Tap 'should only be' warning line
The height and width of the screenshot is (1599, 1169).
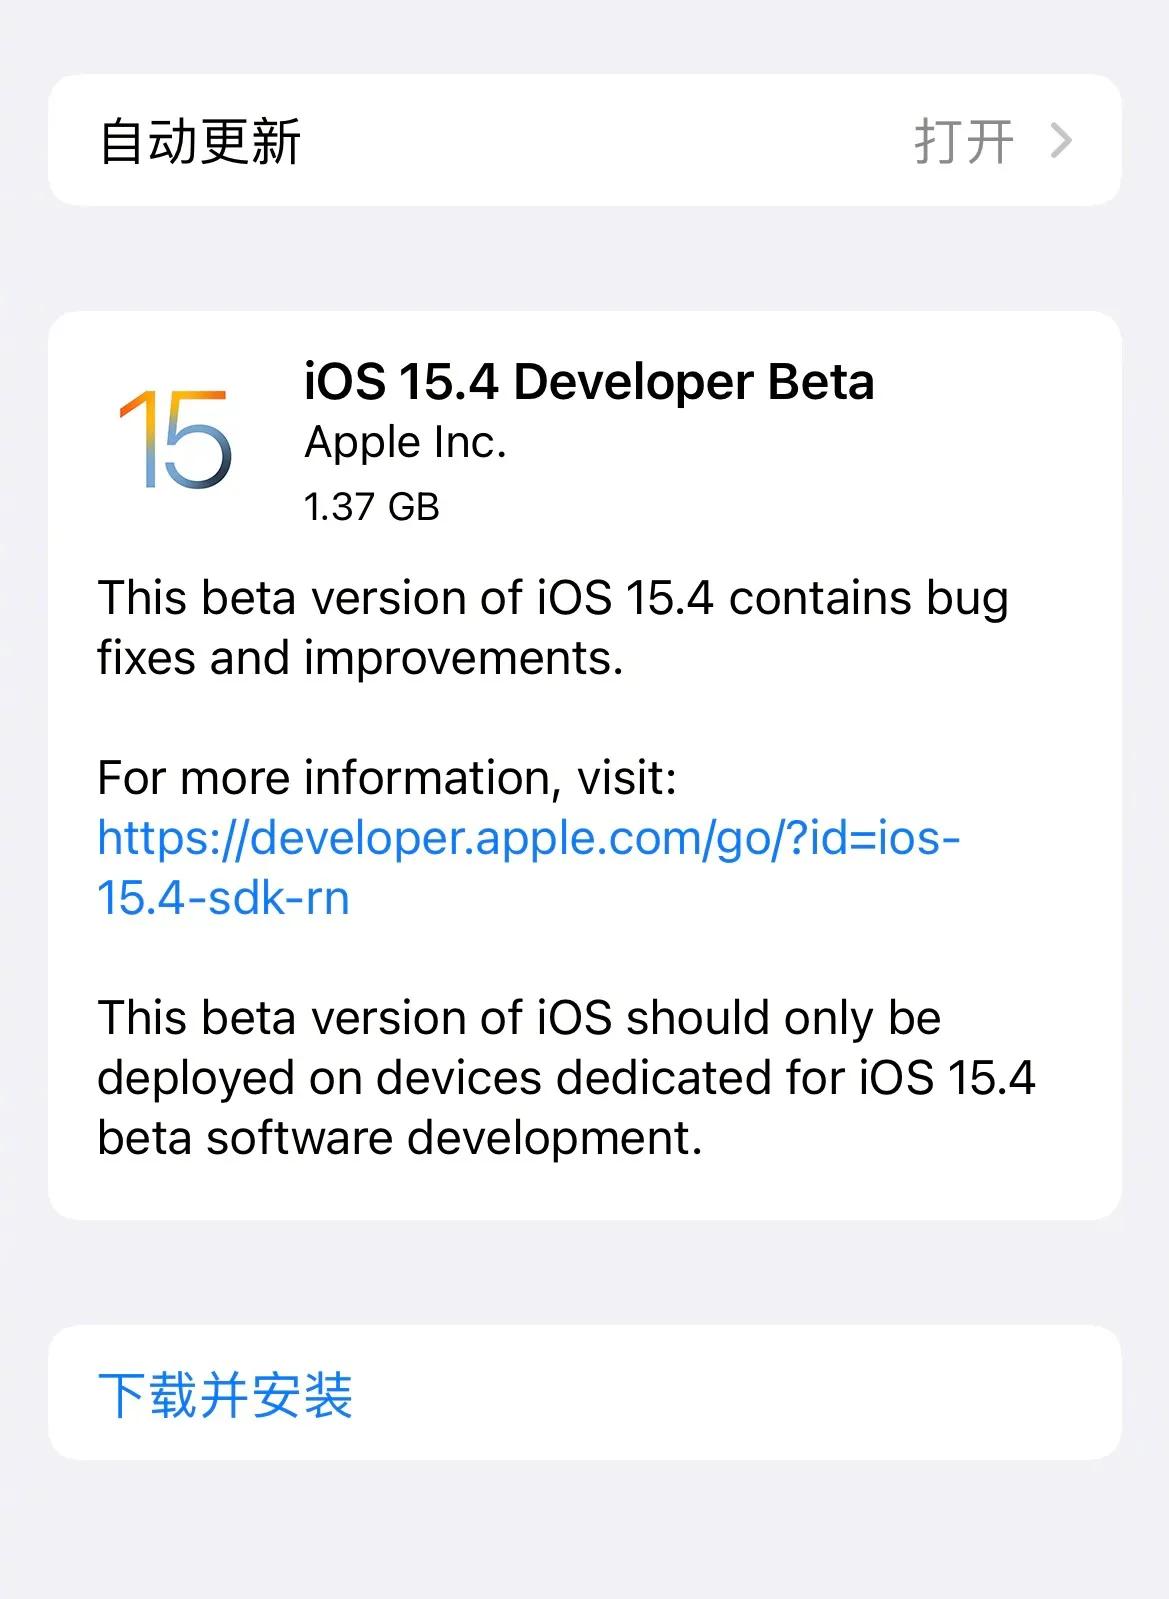519,1018
